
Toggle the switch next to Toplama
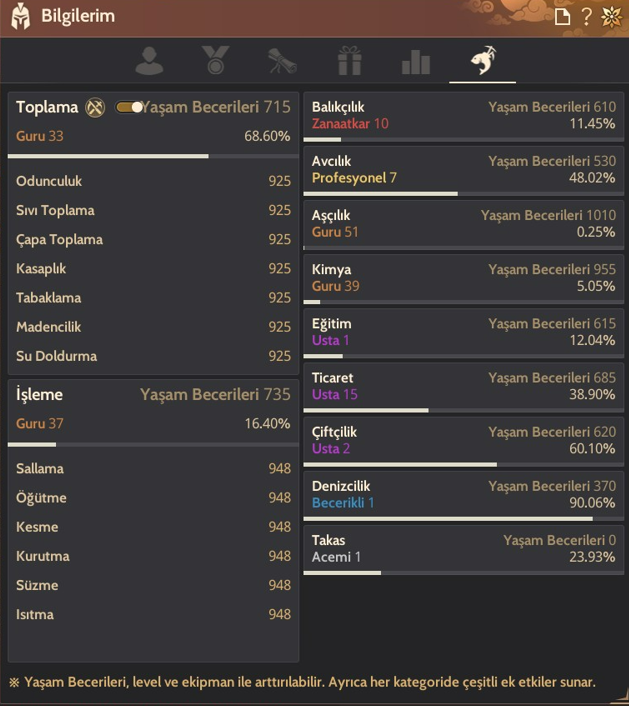(129, 107)
